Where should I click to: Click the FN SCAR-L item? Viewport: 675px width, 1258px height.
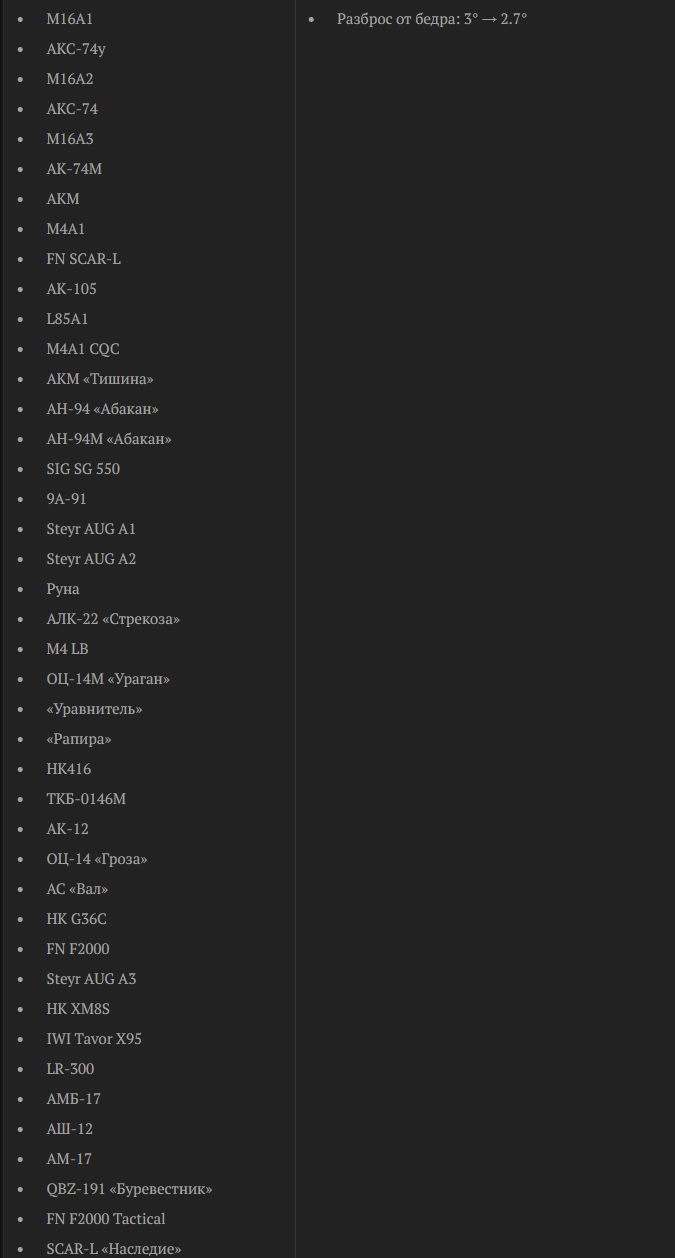coord(84,259)
